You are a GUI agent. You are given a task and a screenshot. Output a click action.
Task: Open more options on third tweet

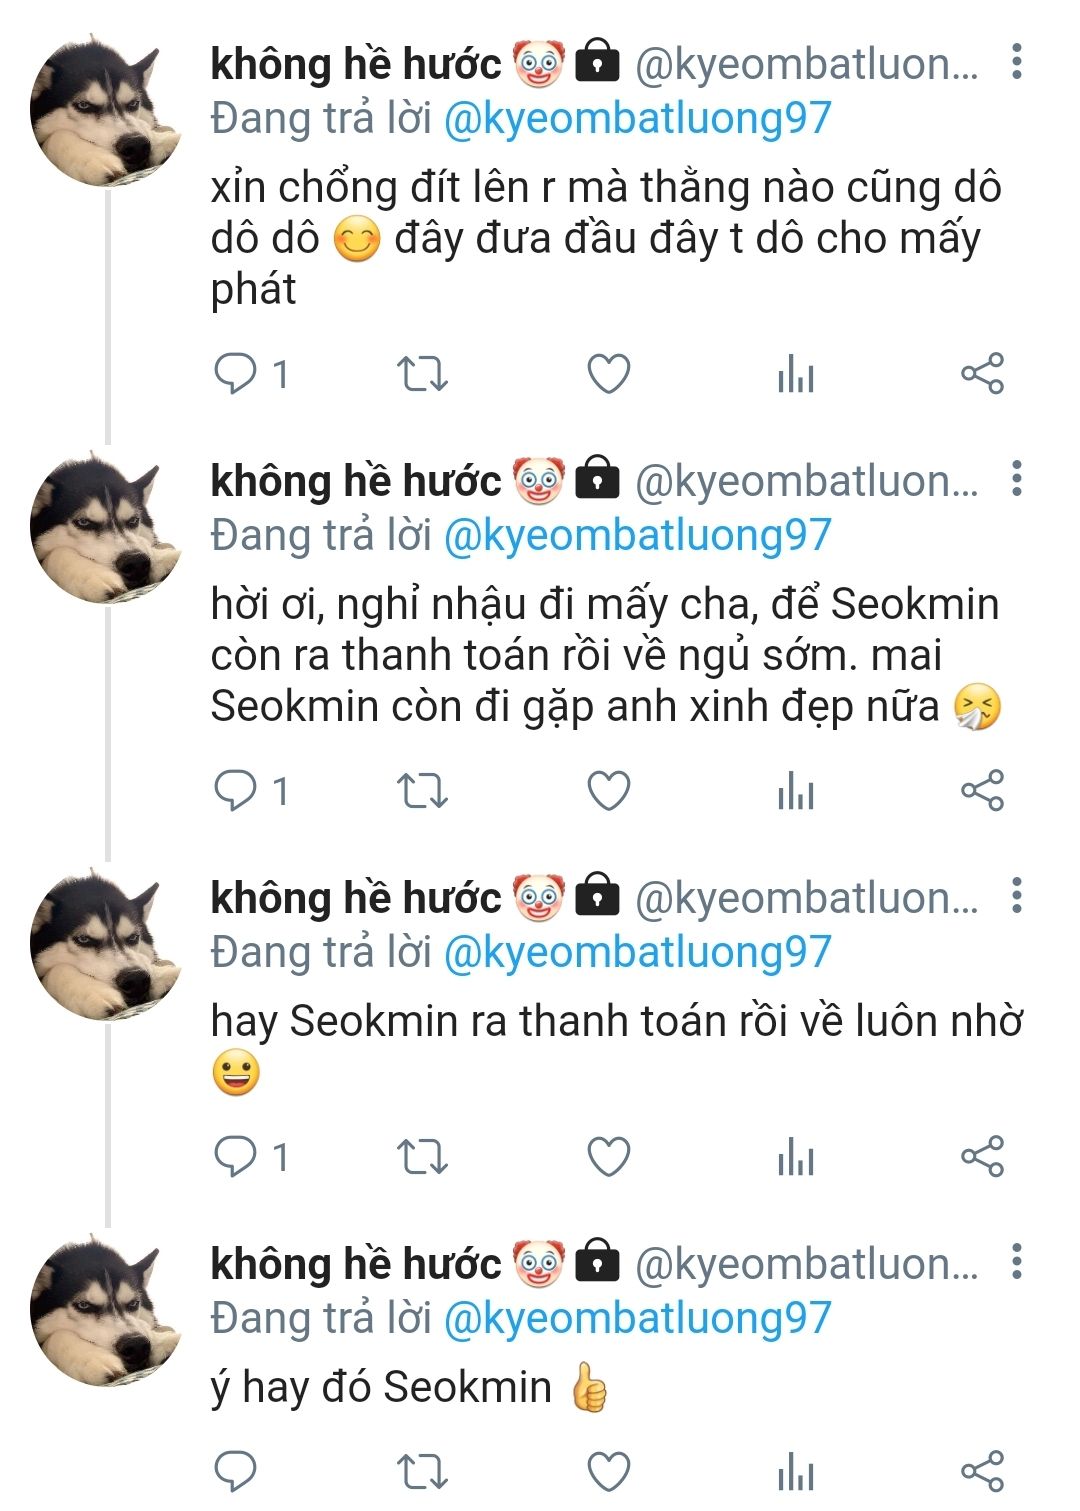[1016, 896]
